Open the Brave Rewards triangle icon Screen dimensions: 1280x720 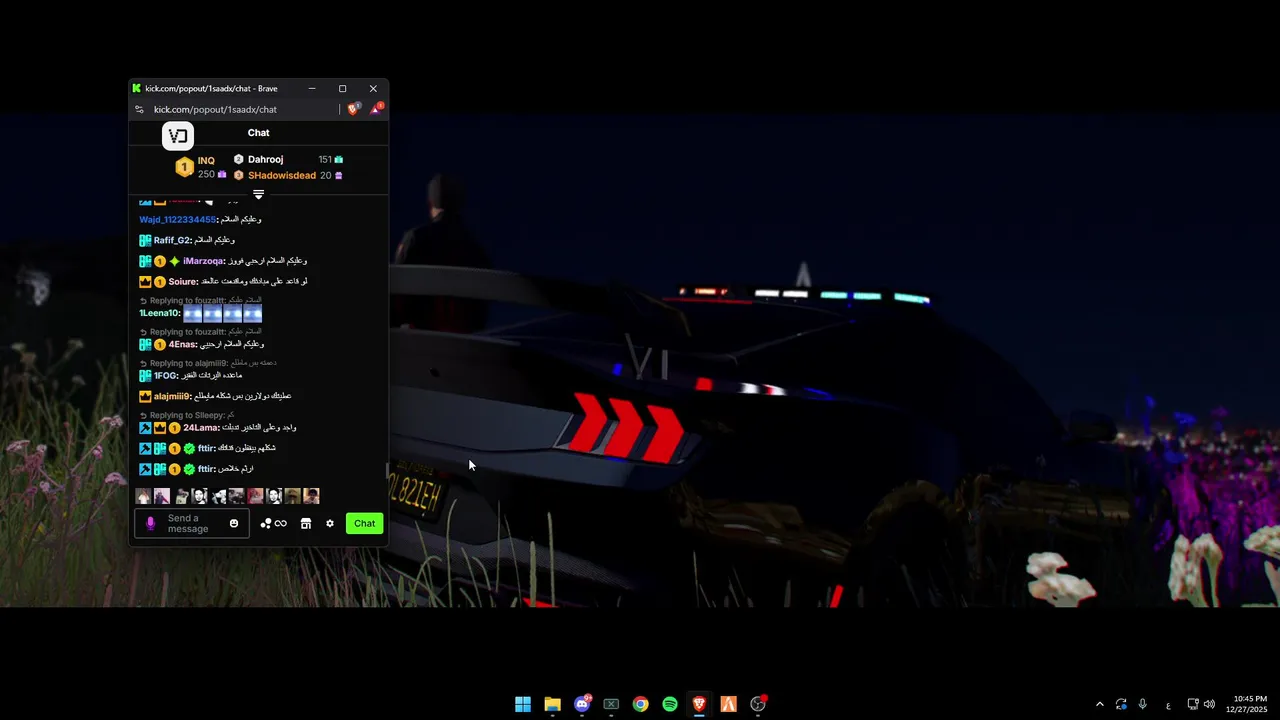(376, 109)
